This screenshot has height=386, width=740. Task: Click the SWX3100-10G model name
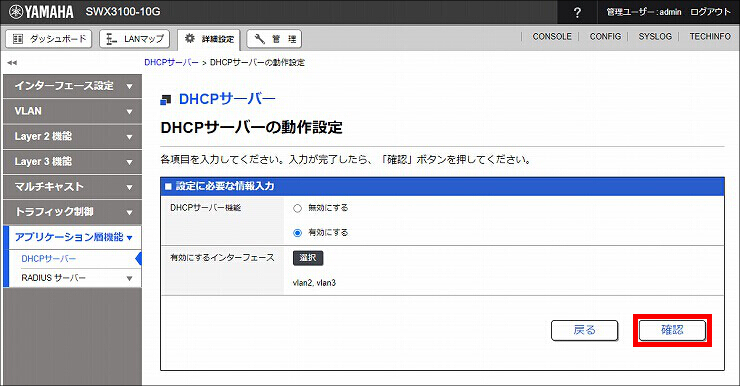[123, 11]
